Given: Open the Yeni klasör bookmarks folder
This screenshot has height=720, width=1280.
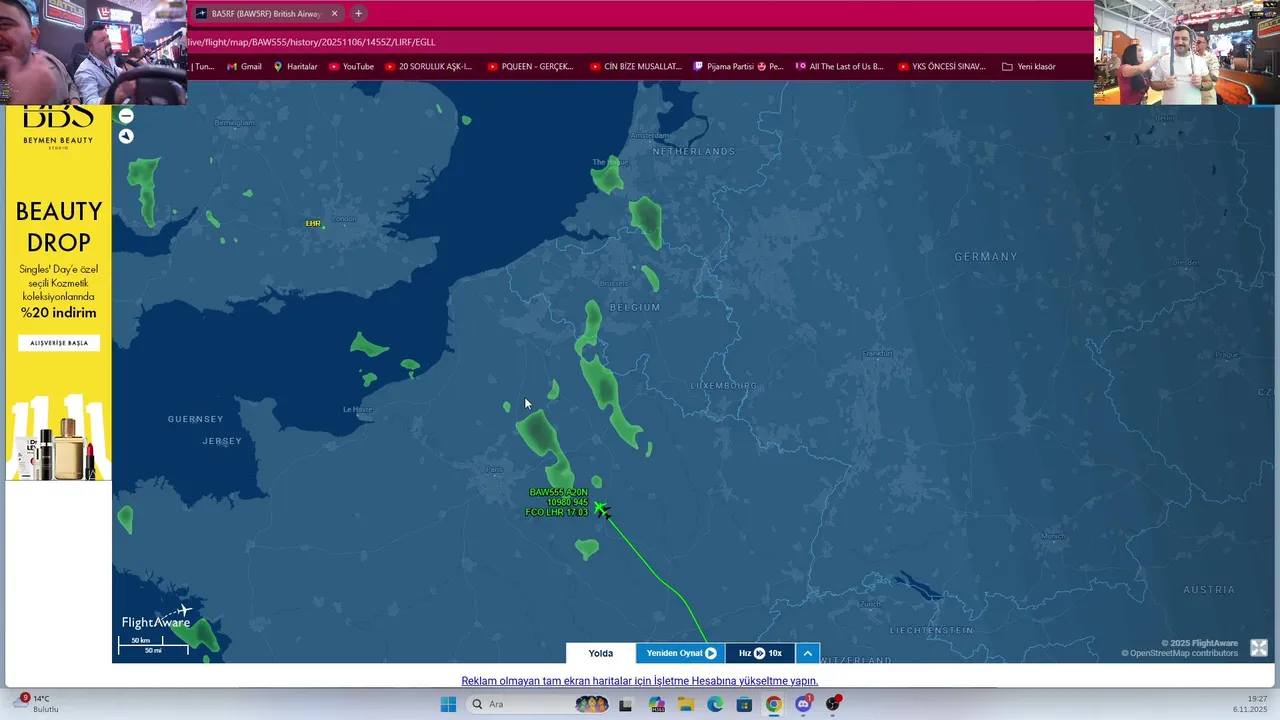Looking at the screenshot, I should (x=1029, y=67).
